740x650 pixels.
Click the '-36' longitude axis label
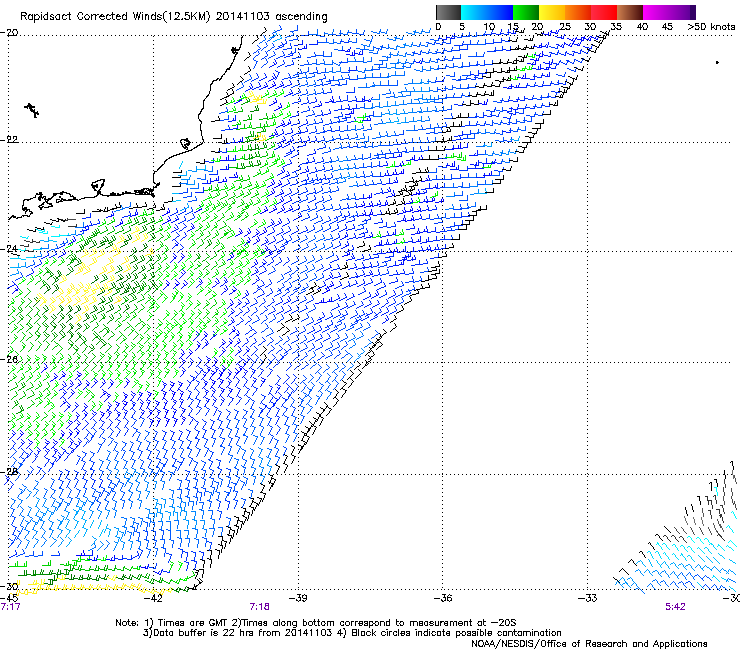(x=443, y=598)
